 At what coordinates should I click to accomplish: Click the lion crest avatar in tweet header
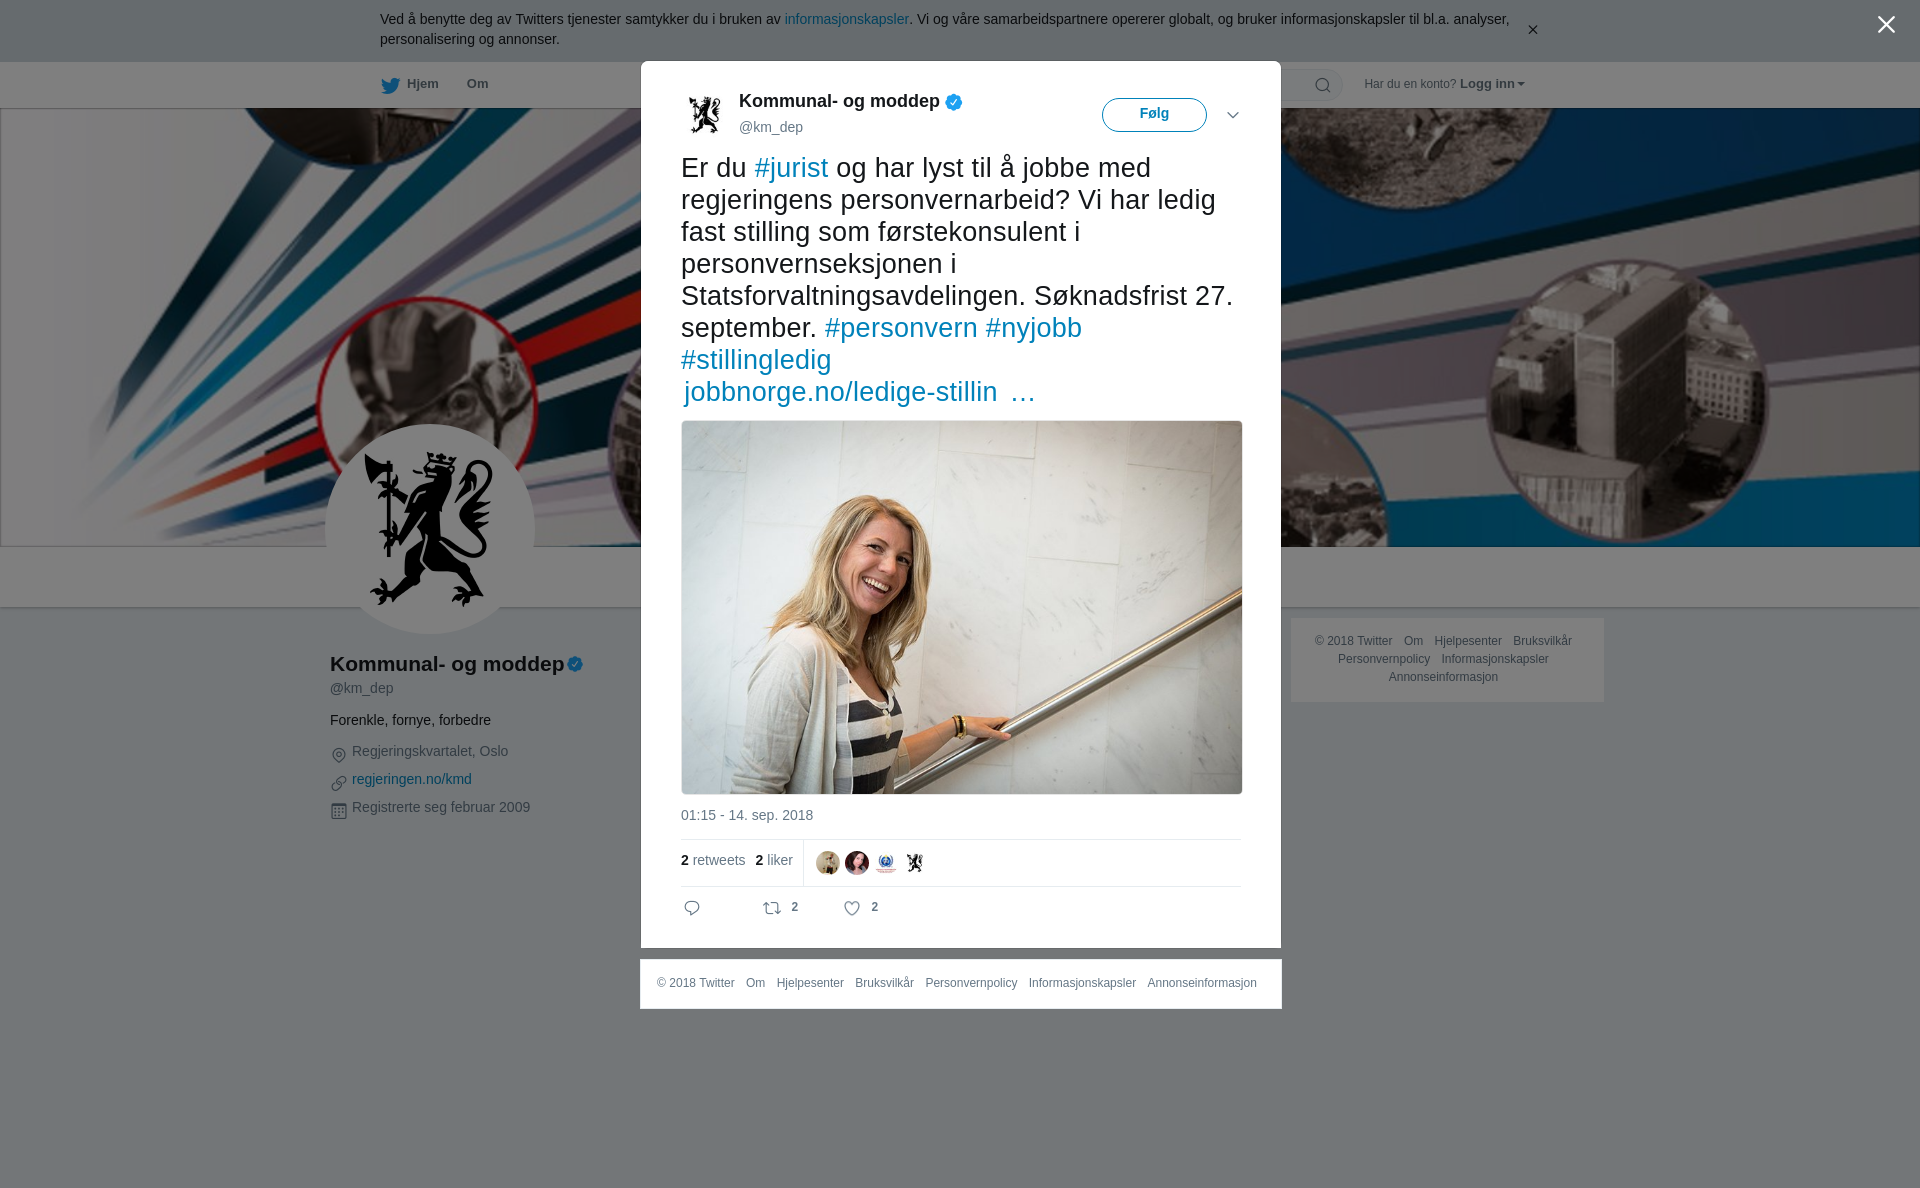click(705, 115)
